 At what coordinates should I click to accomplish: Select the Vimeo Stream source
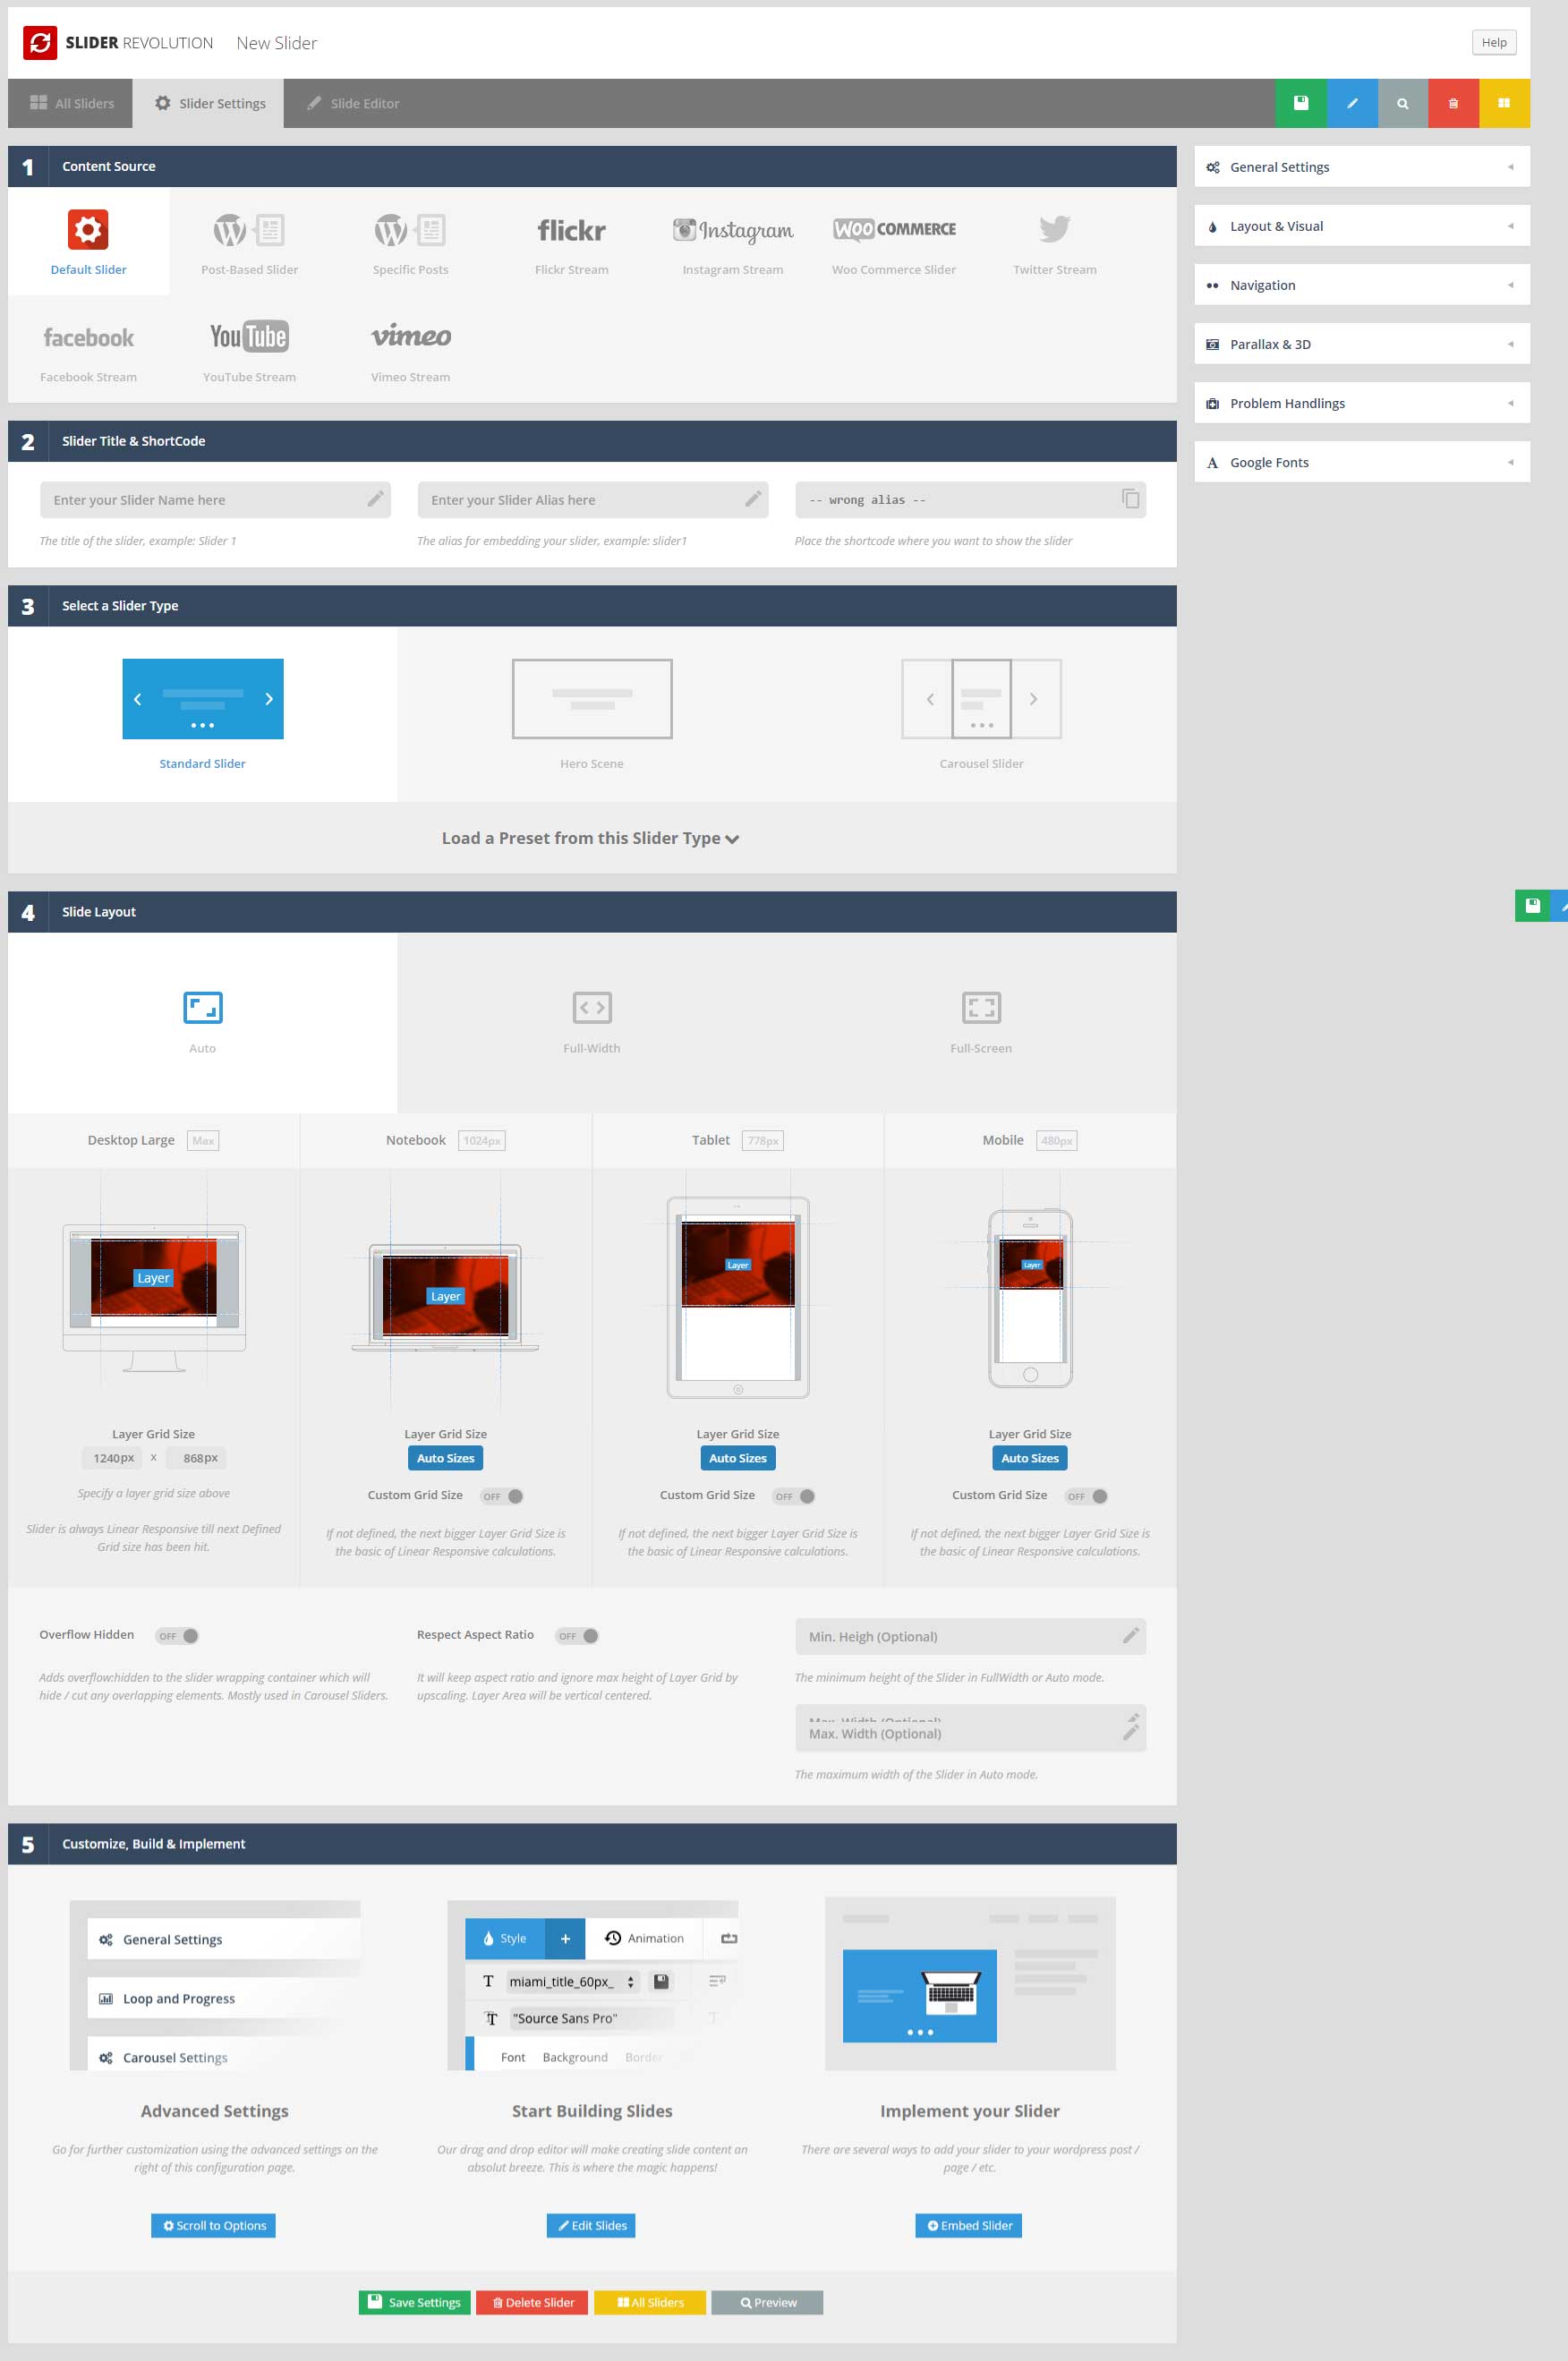(x=409, y=348)
